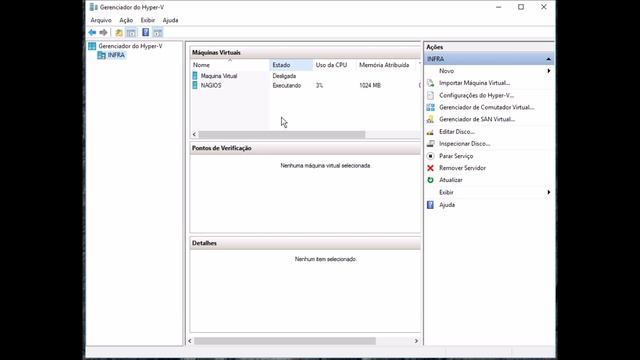This screenshot has width=640, height=360.
Task: Click the Gerenciador de Comutador Virtual icon
Action: (x=430, y=107)
